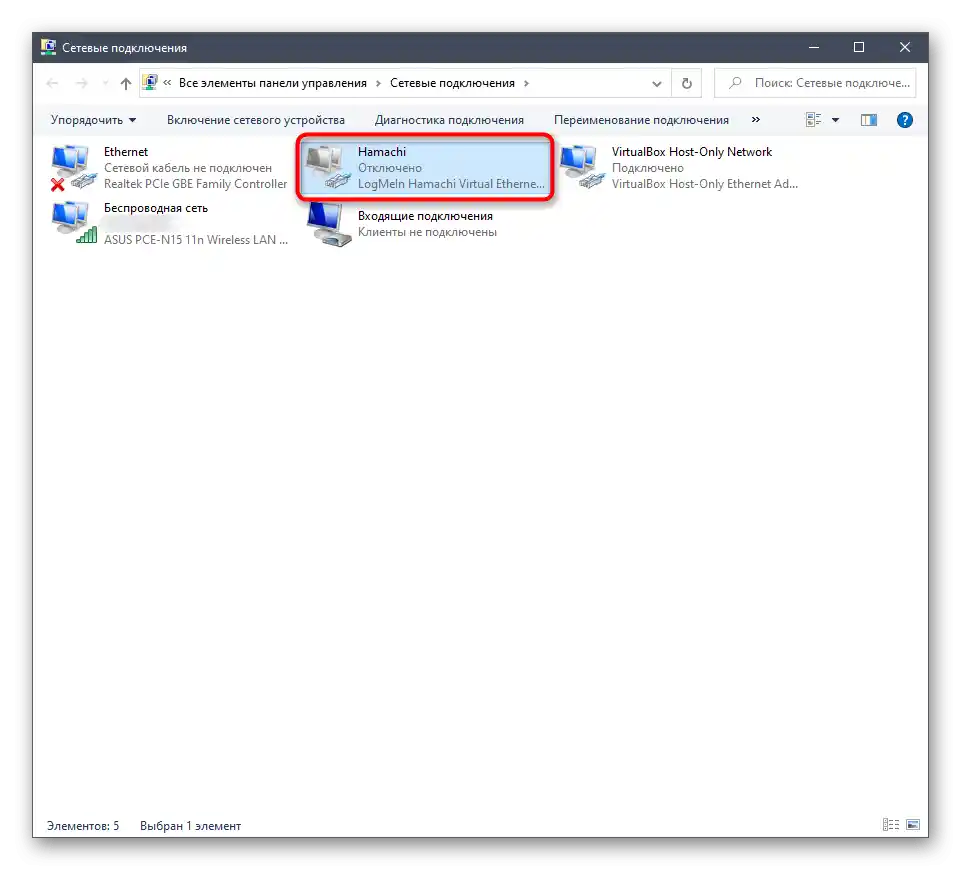Open the recent locations dropdown arrow
The width and height of the screenshot is (961, 870).
(x=105, y=83)
